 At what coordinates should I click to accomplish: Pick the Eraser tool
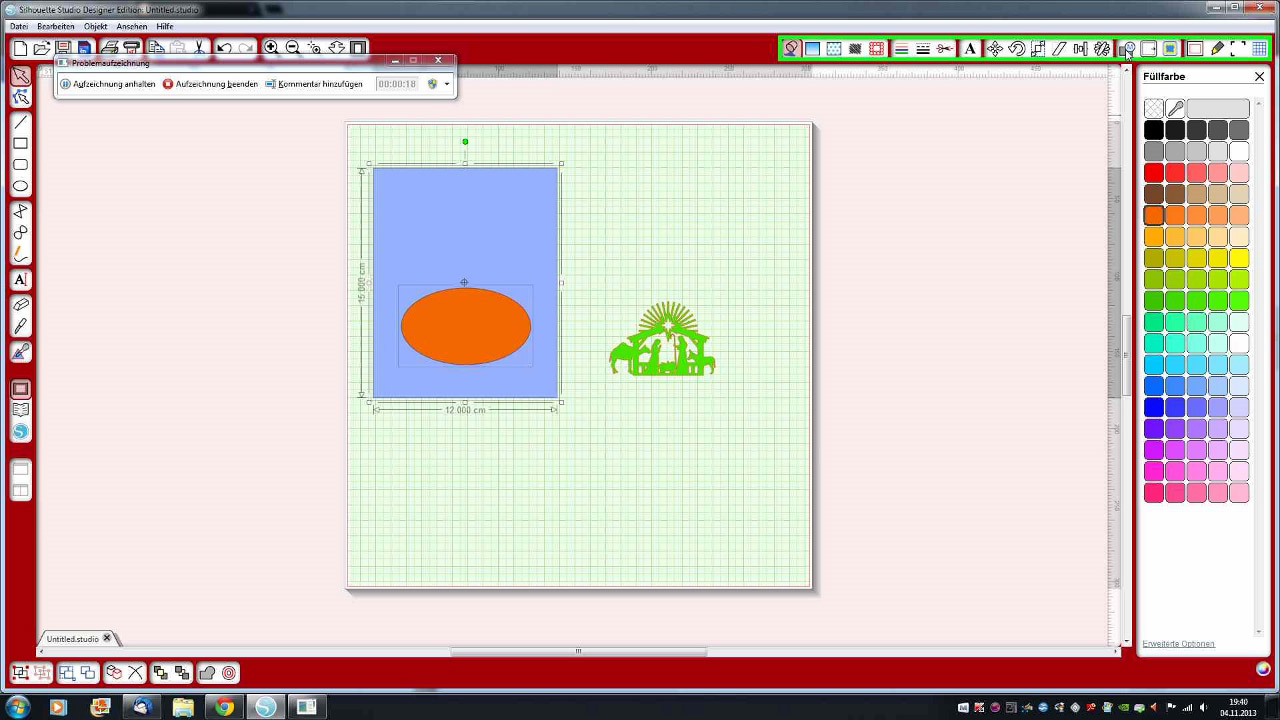[x=20, y=304]
